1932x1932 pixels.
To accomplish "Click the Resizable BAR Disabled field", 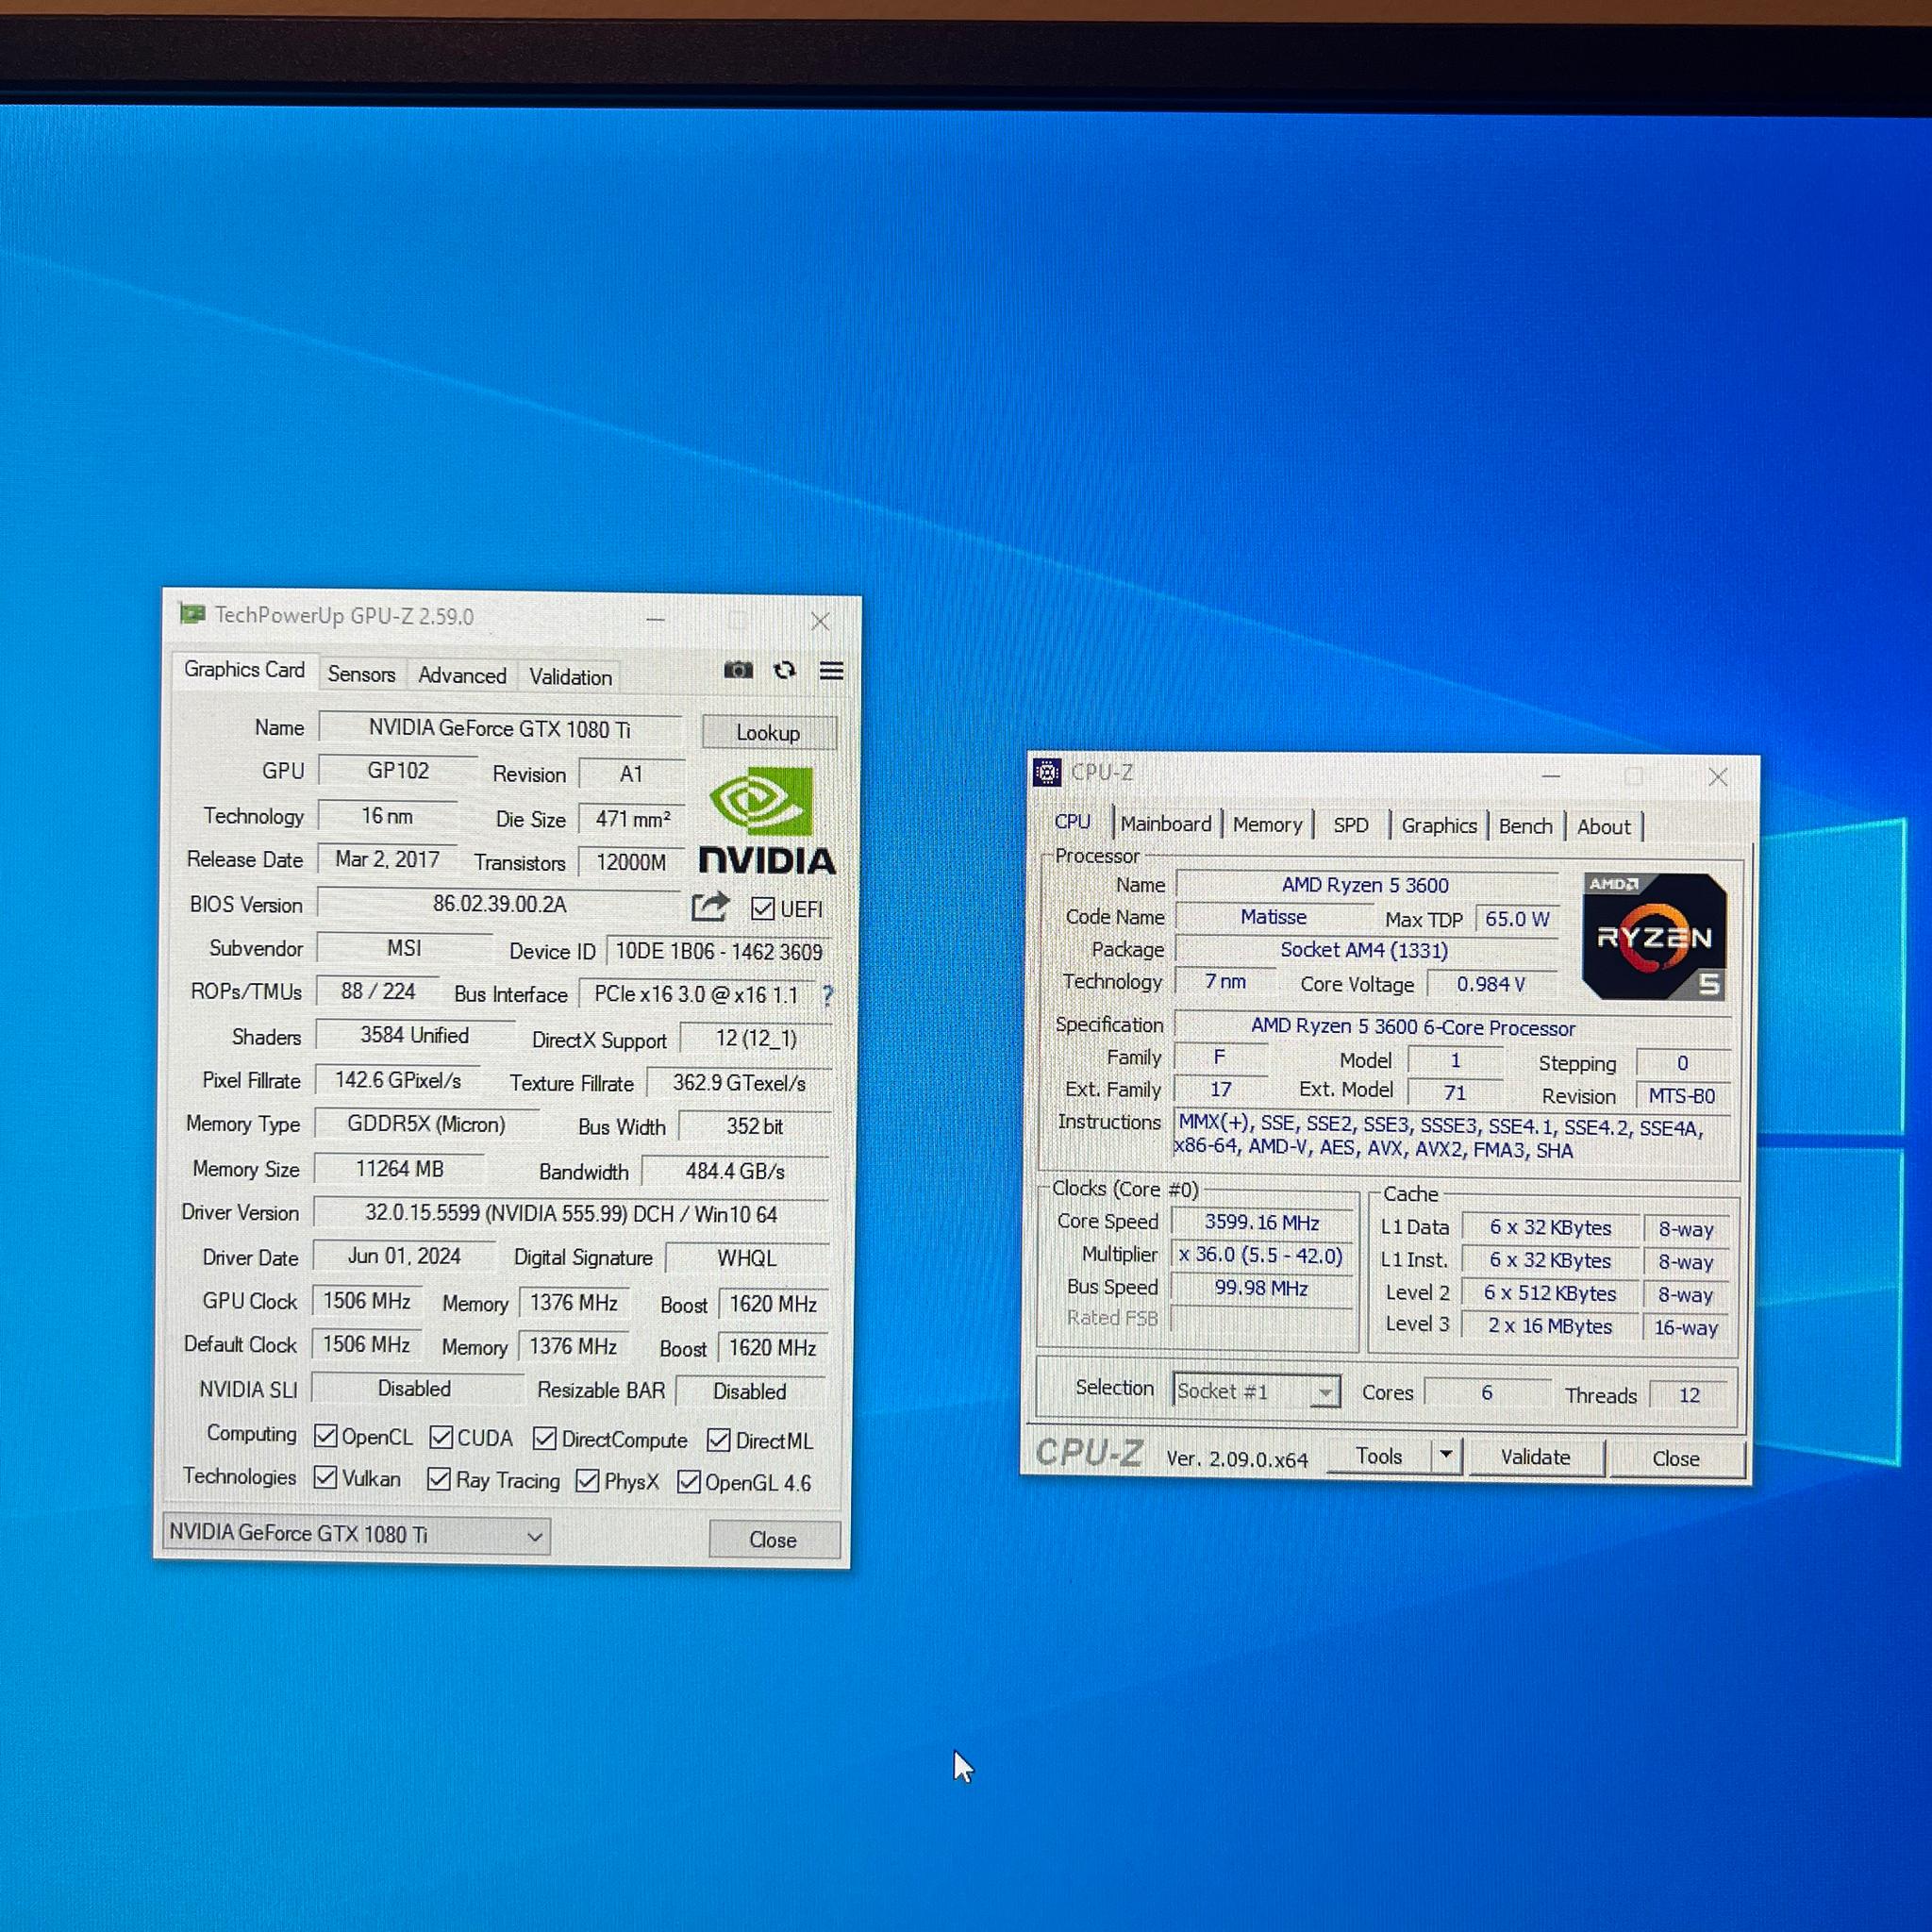I will tap(750, 1391).
